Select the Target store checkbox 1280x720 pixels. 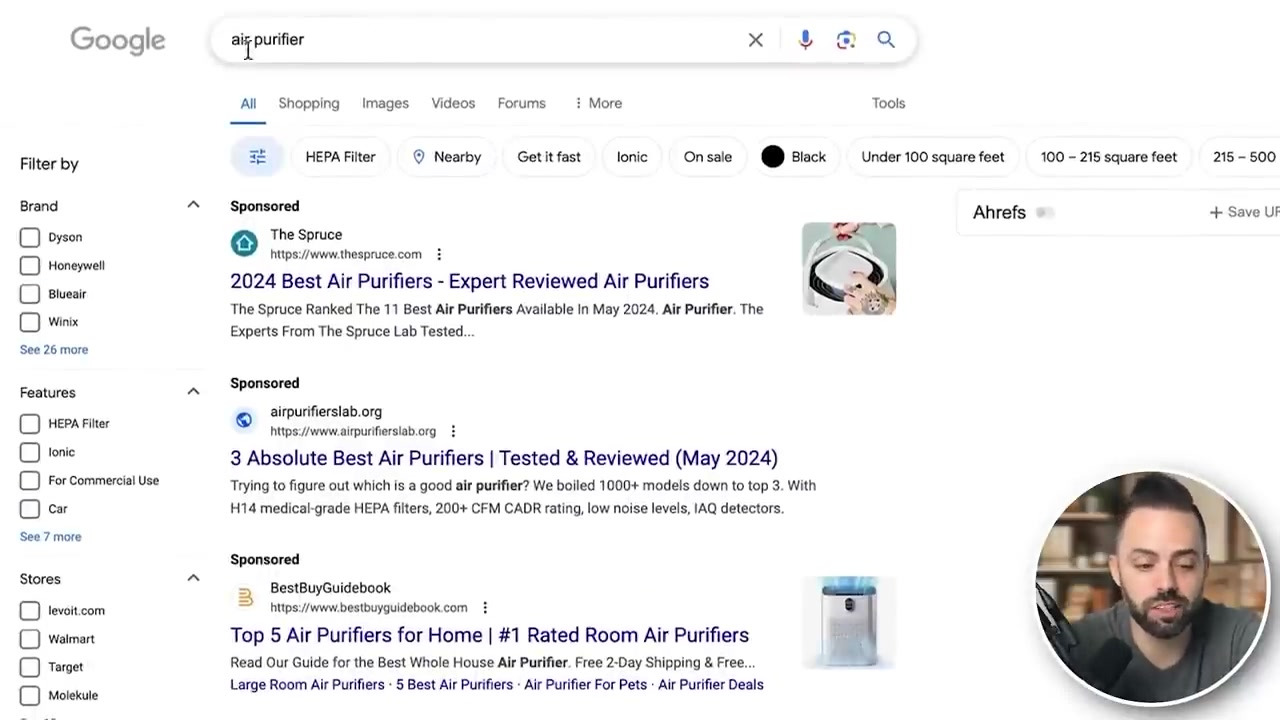click(30, 667)
